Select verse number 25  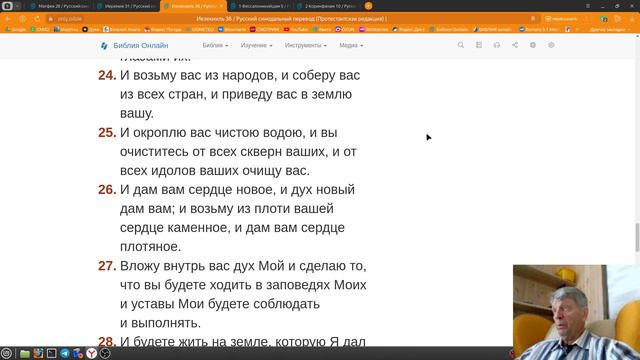107,133
